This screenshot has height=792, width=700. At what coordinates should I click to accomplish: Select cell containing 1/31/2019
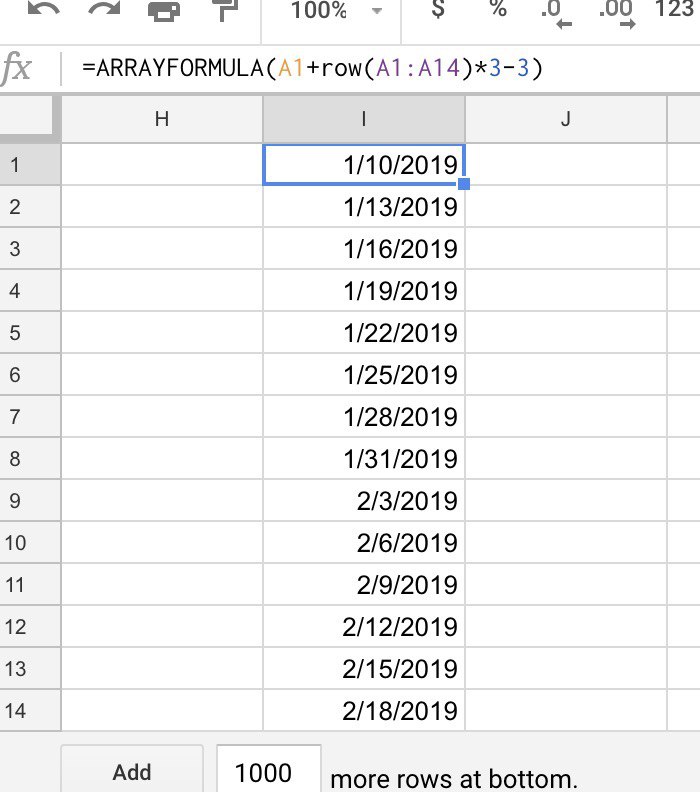coord(364,458)
